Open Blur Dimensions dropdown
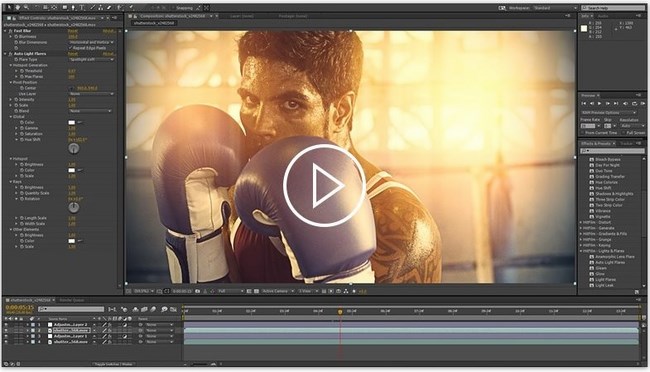Viewport: 650px width, 372px height. click(x=91, y=42)
